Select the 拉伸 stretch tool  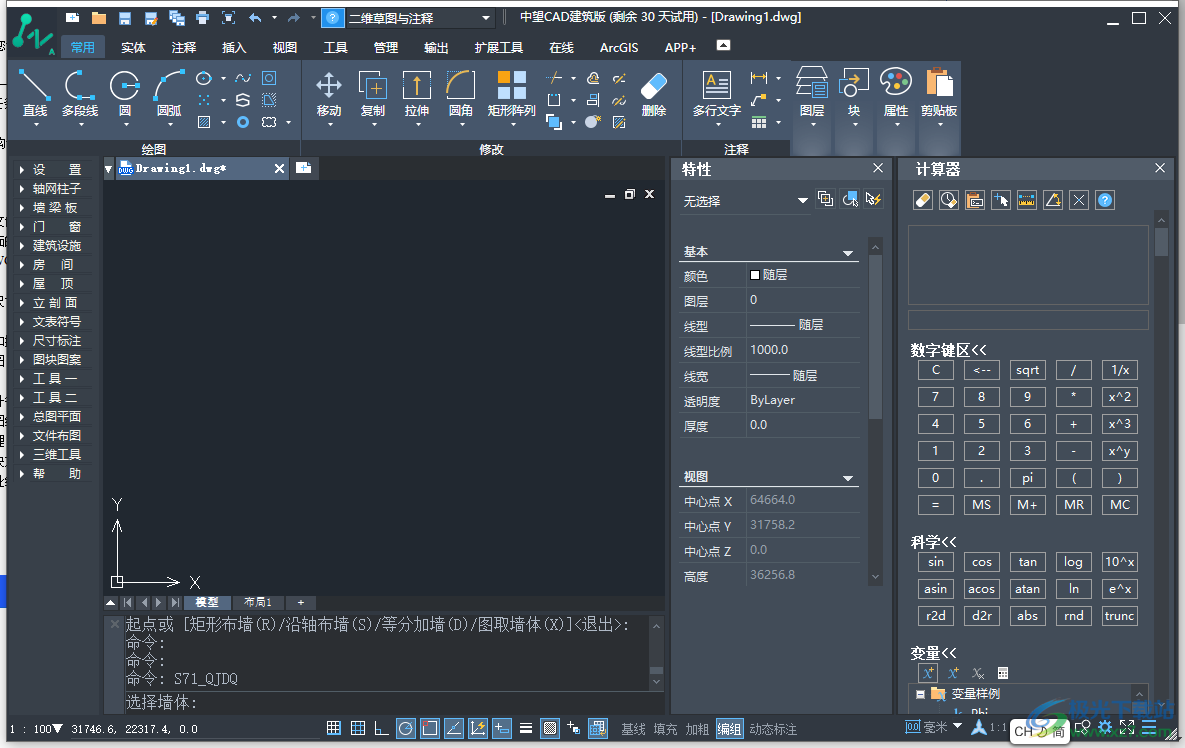click(416, 94)
